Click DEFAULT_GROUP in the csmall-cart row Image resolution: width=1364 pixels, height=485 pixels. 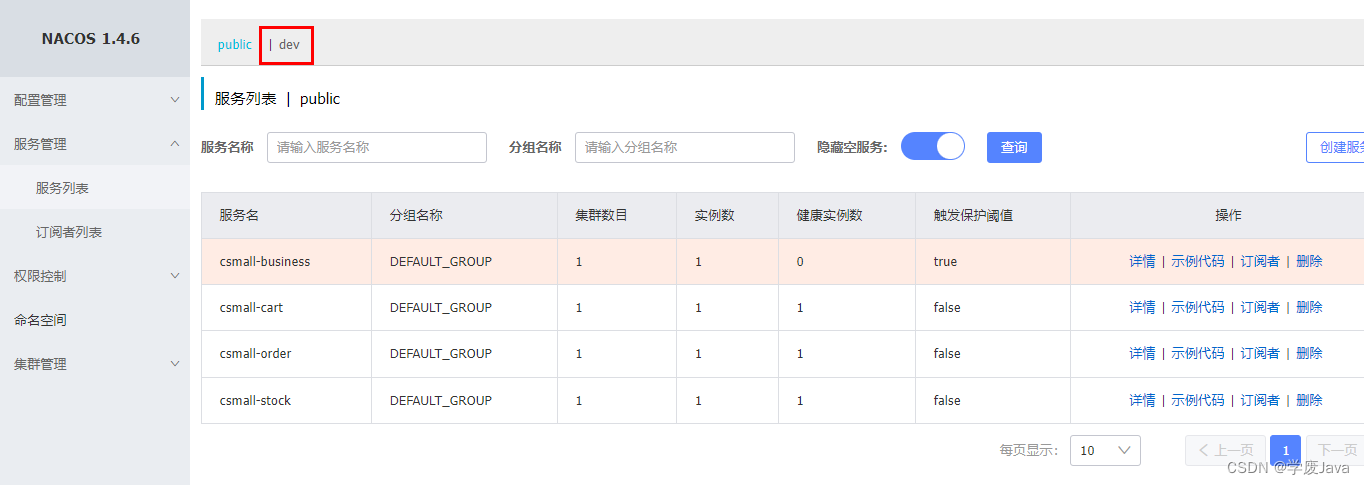[x=440, y=307]
